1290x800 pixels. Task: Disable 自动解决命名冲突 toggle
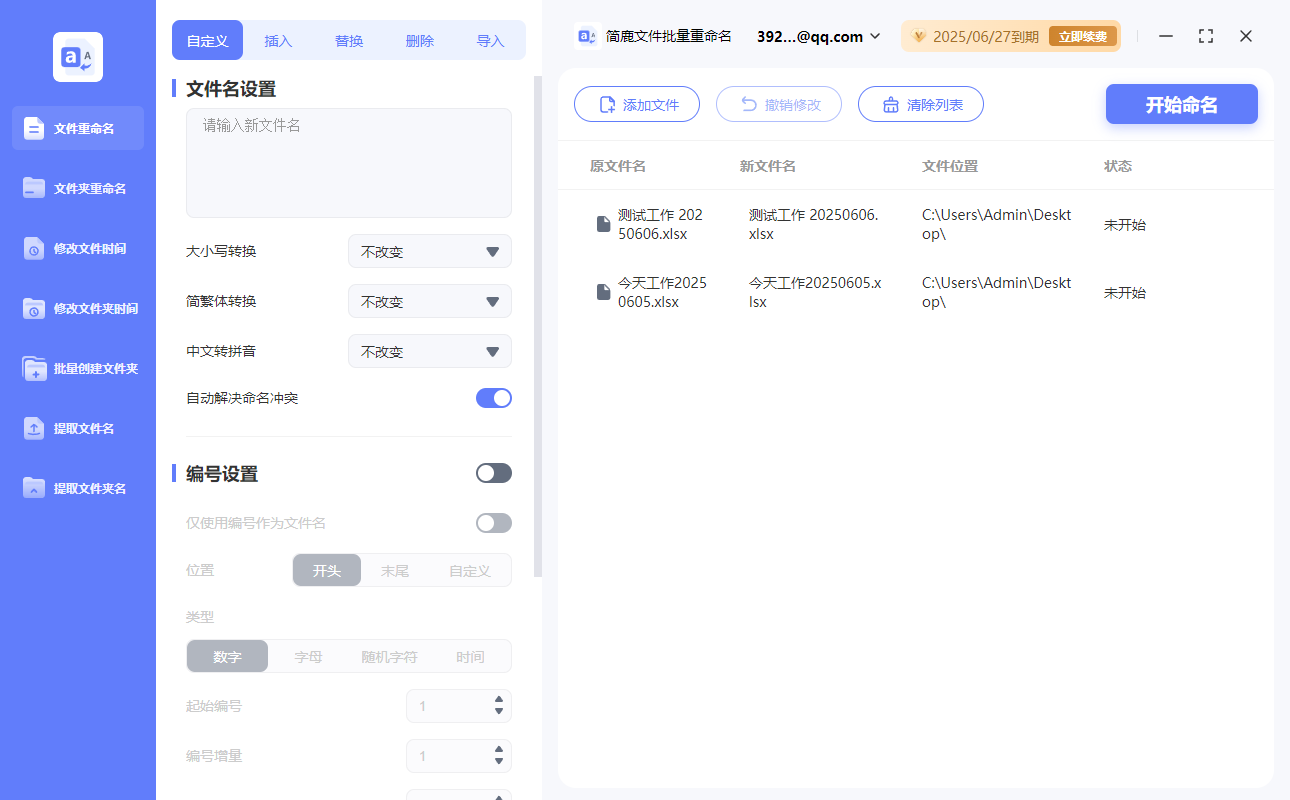coord(493,397)
